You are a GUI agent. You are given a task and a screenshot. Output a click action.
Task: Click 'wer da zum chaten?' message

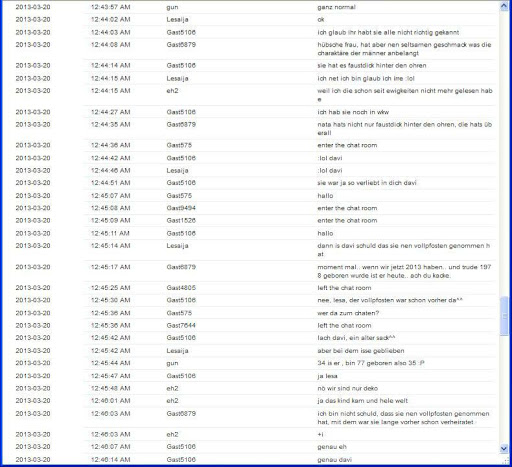click(x=348, y=313)
